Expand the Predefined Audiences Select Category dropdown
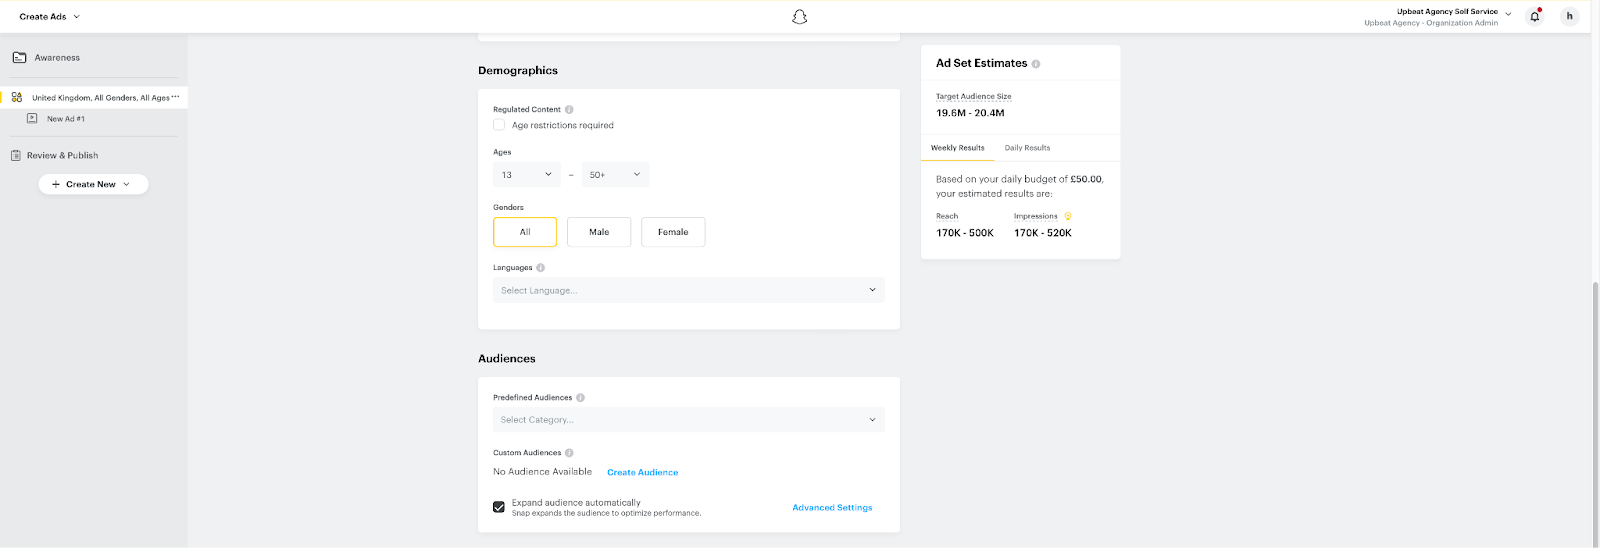1600x548 pixels. (688, 420)
